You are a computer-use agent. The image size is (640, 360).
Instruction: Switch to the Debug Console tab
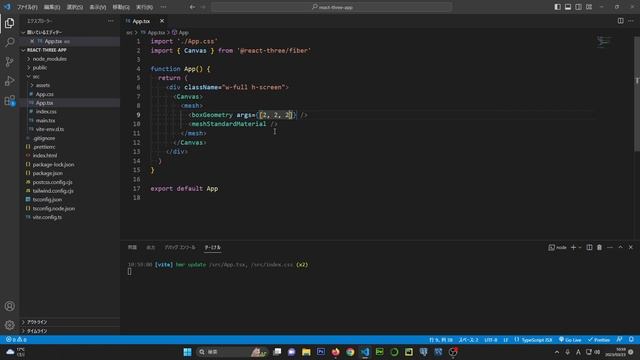pyautogui.click(x=180, y=247)
